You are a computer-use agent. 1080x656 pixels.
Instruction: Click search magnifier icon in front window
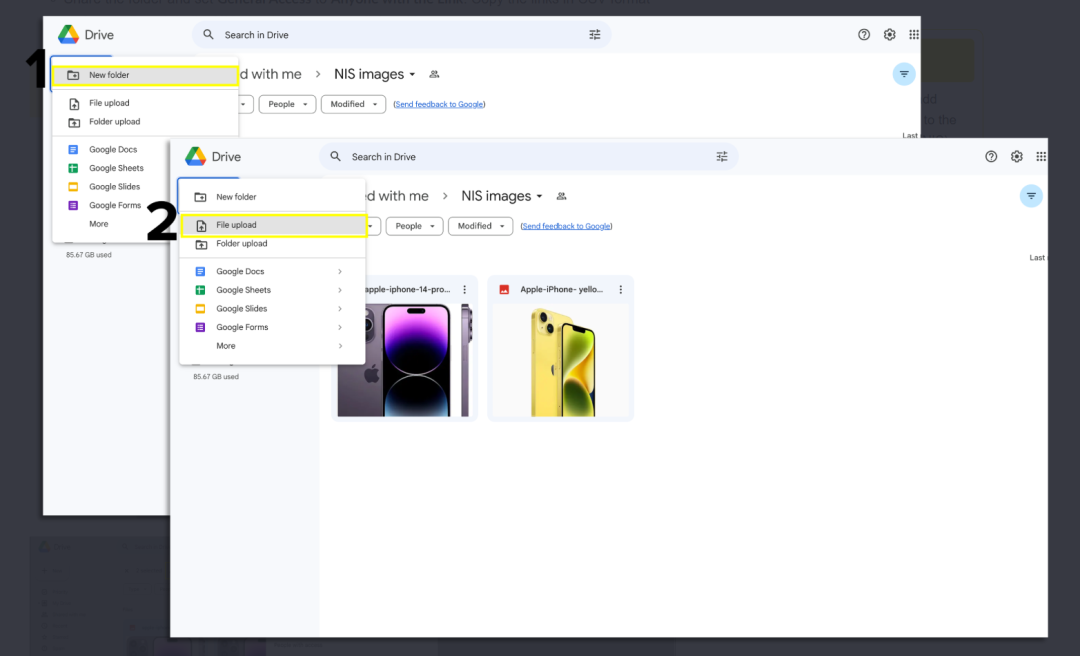point(335,156)
